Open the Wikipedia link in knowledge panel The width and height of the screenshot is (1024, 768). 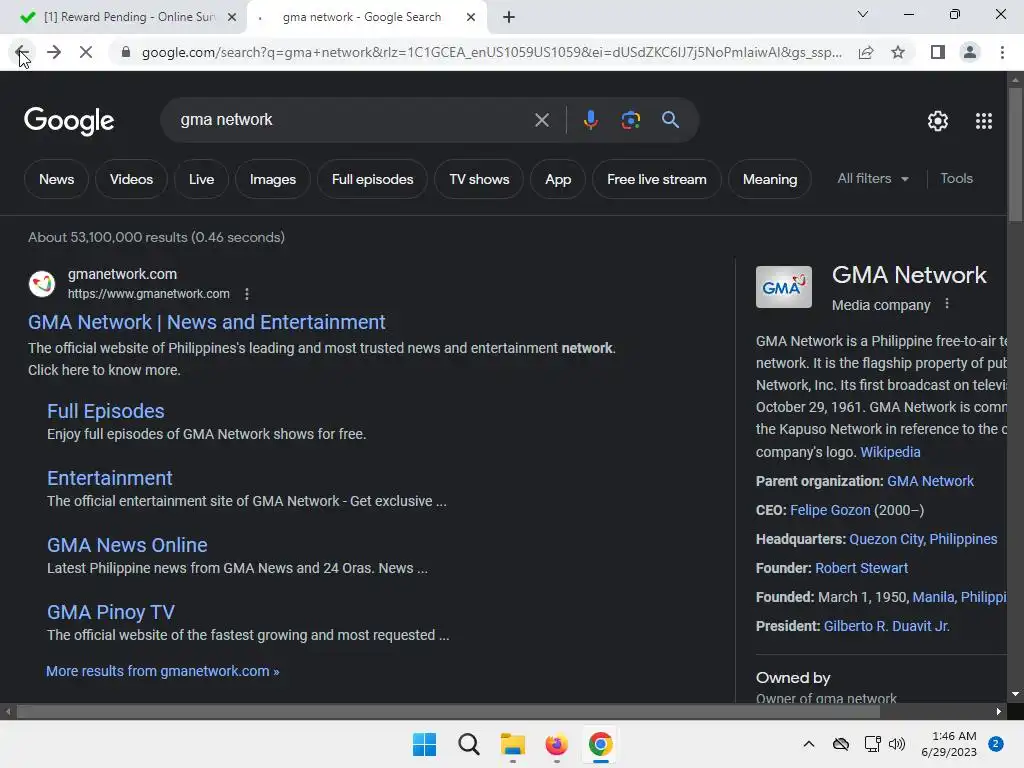point(890,452)
